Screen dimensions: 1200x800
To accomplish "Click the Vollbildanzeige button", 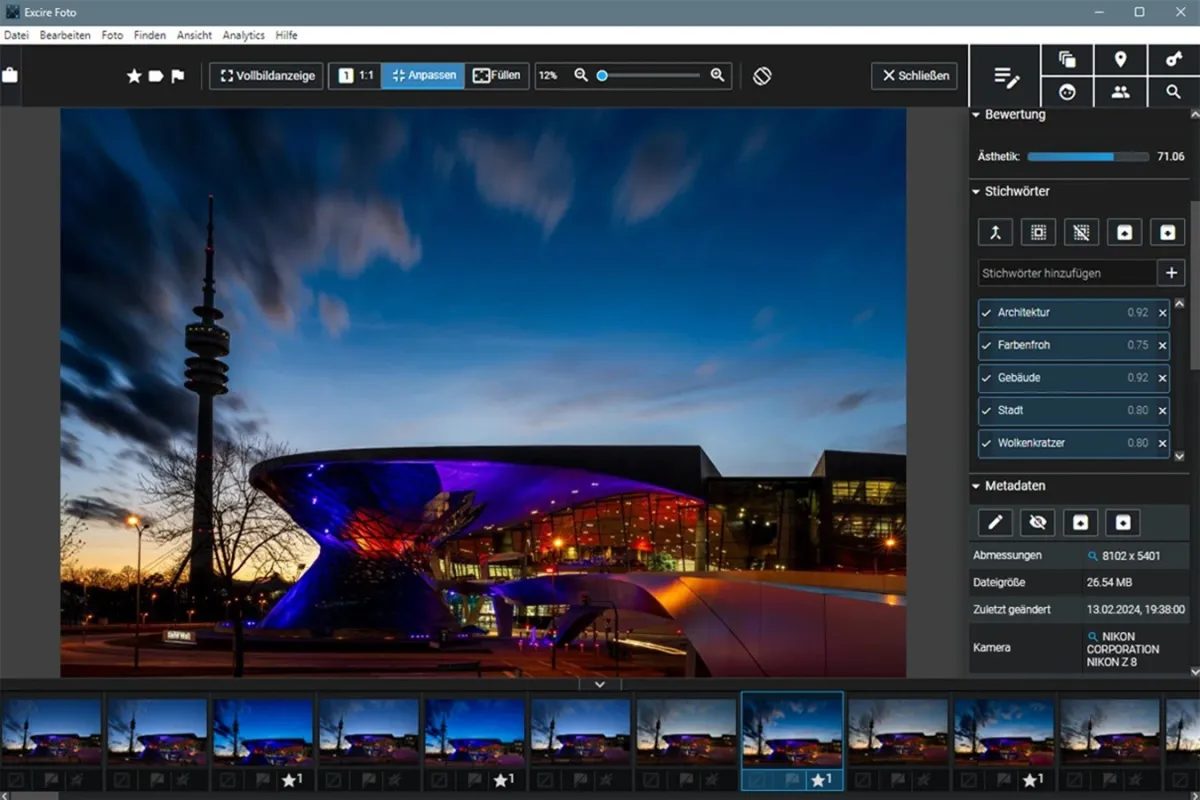I will (268, 76).
